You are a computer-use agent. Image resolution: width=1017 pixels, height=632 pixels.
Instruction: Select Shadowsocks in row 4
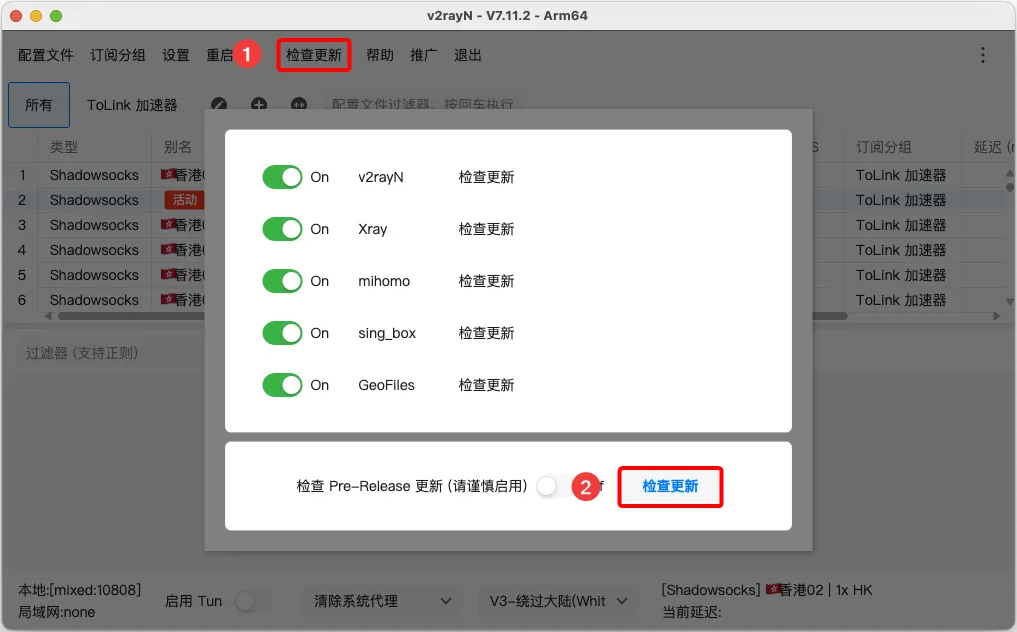94,250
